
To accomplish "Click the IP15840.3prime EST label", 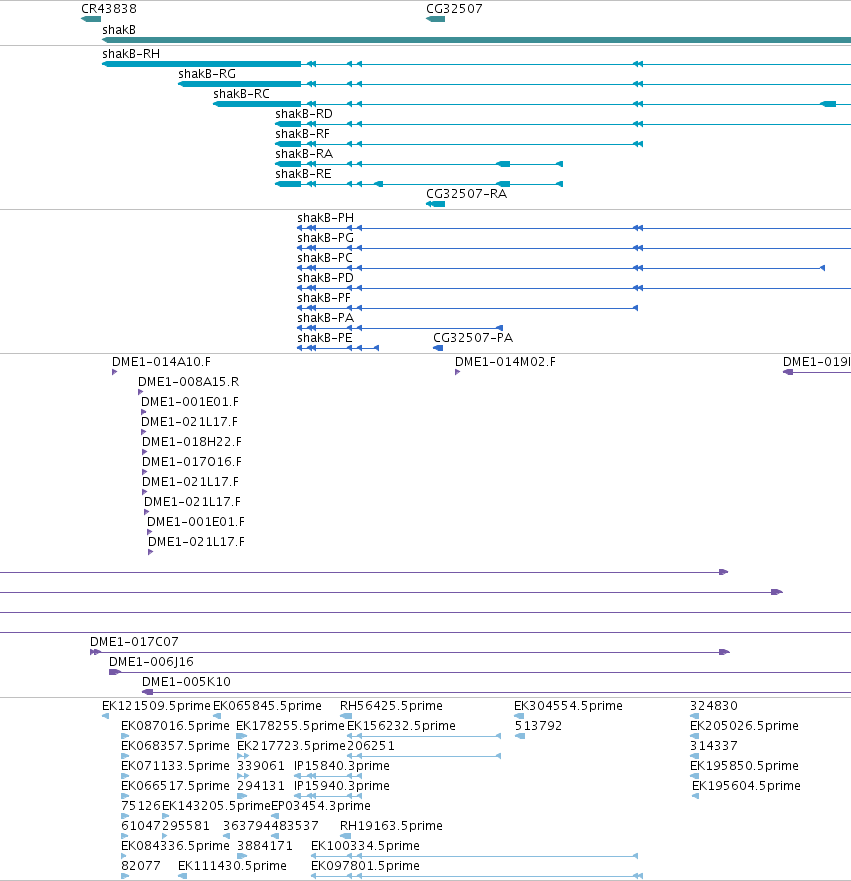I will point(342,766).
